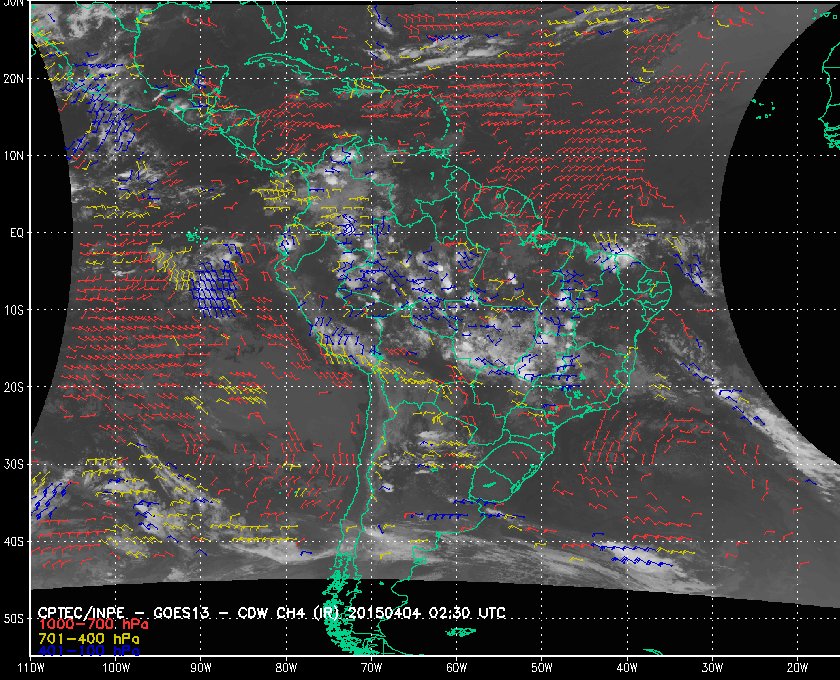Click the red 1000-700 hPa legend entry
Image resolution: width=840 pixels, height=680 pixels.
click(86, 624)
